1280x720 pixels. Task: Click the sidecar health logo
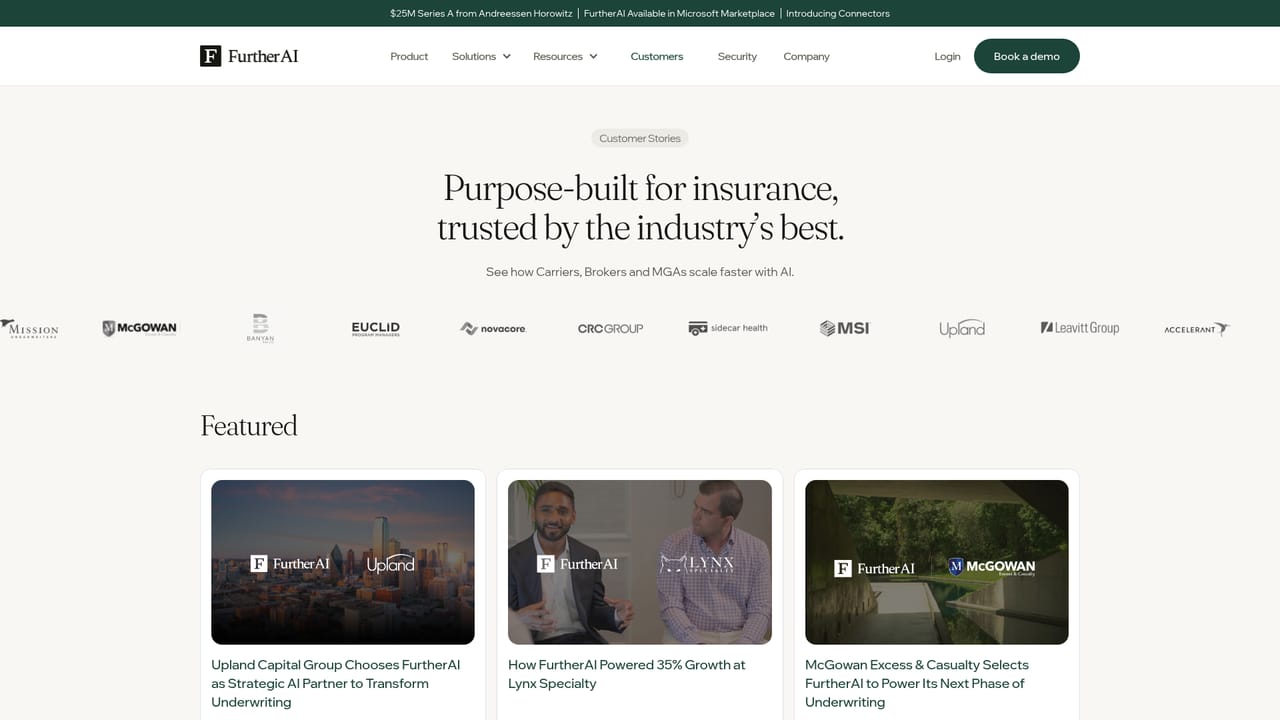[x=728, y=328]
